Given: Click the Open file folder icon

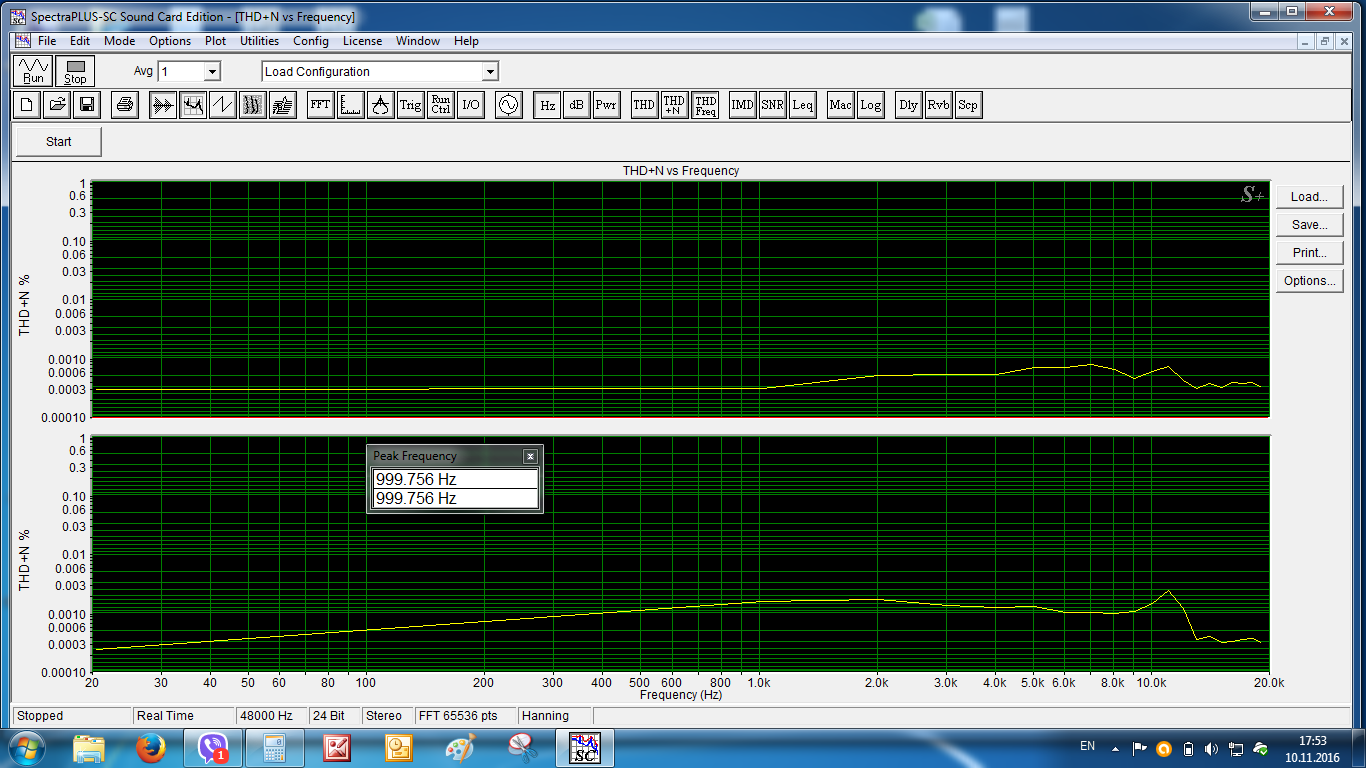Looking at the screenshot, I should coord(57,104).
